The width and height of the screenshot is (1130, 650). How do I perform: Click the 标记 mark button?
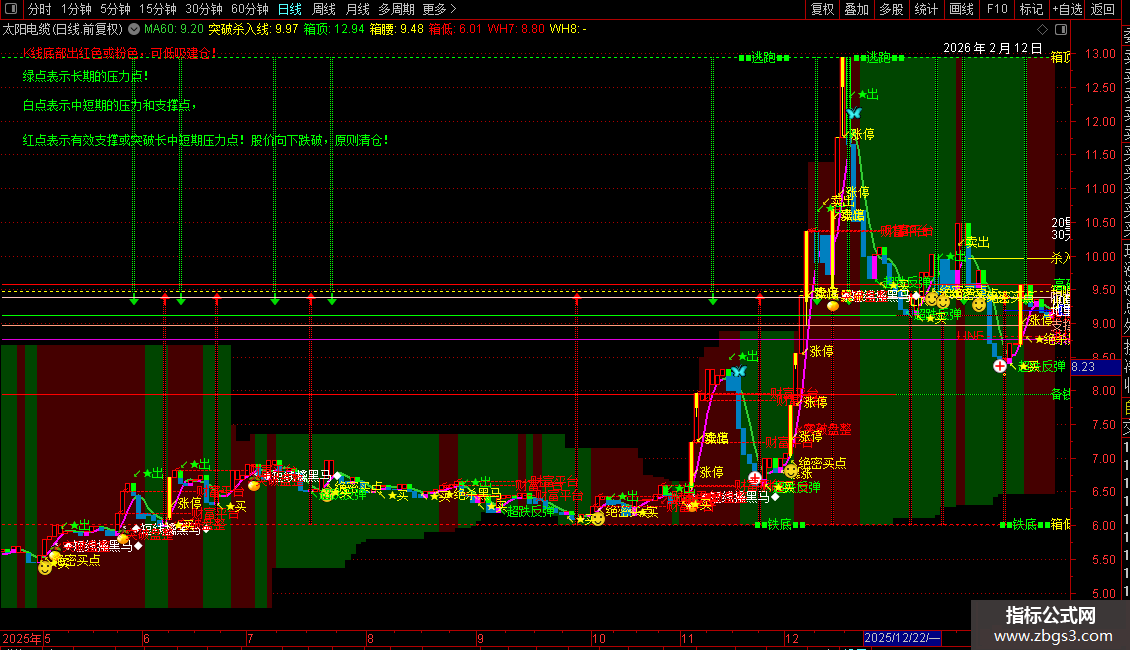pyautogui.click(x=1031, y=9)
